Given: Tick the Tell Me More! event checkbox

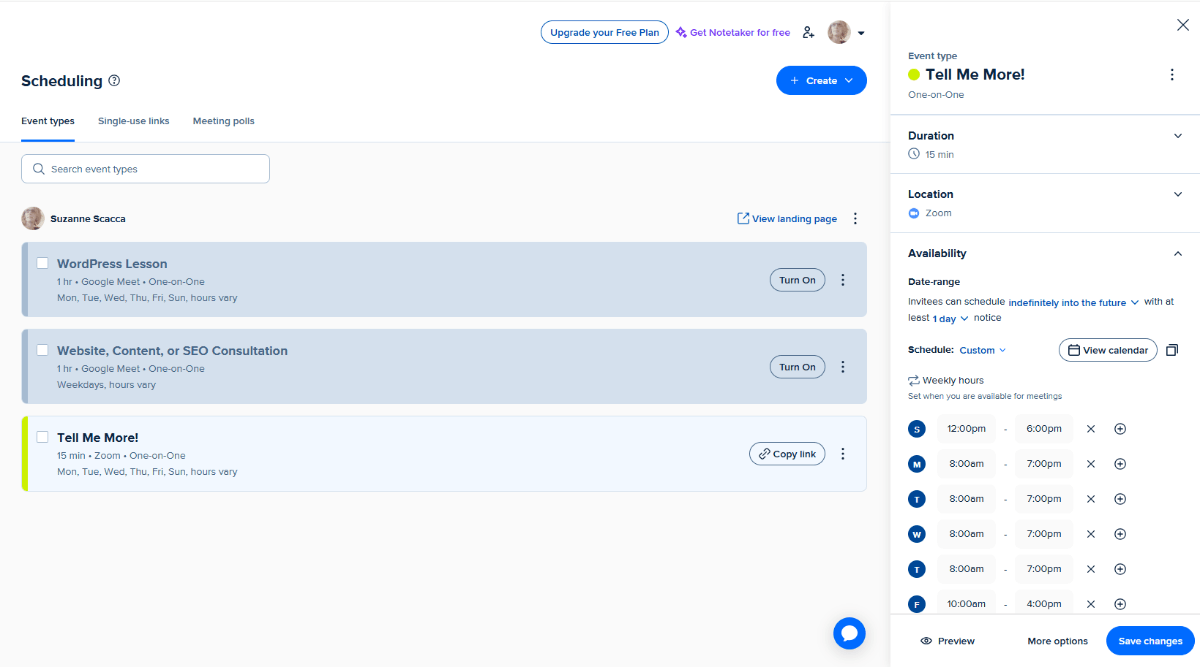Looking at the screenshot, I should pyautogui.click(x=43, y=437).
